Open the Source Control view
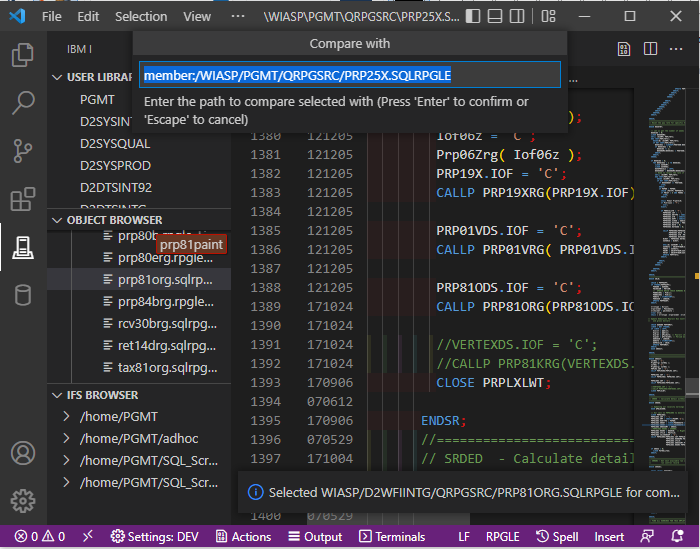 [22, 151]
